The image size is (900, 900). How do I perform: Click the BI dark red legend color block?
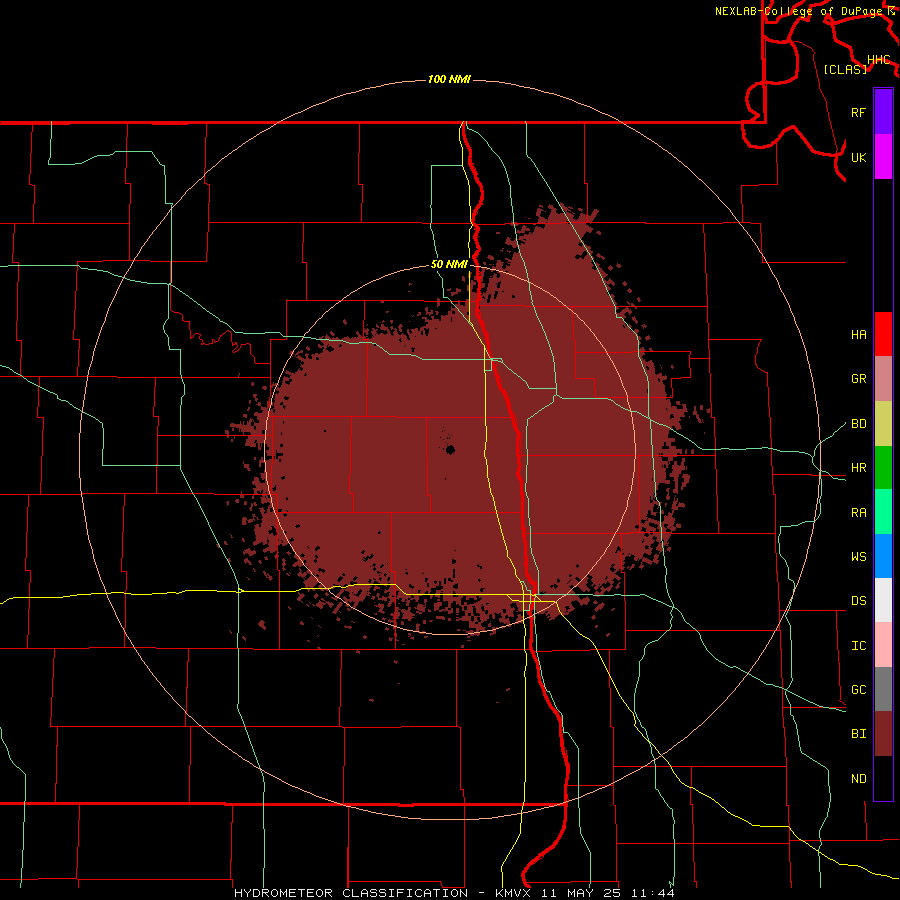883,734
